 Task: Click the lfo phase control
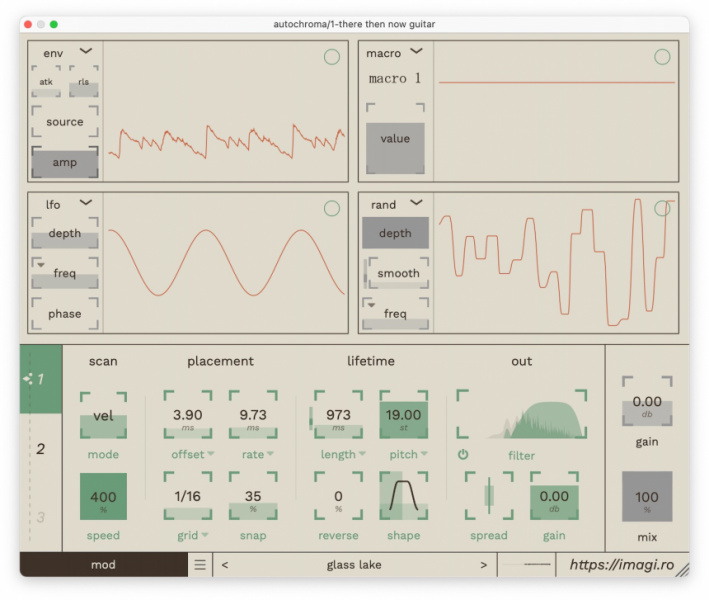click(65, 314)
